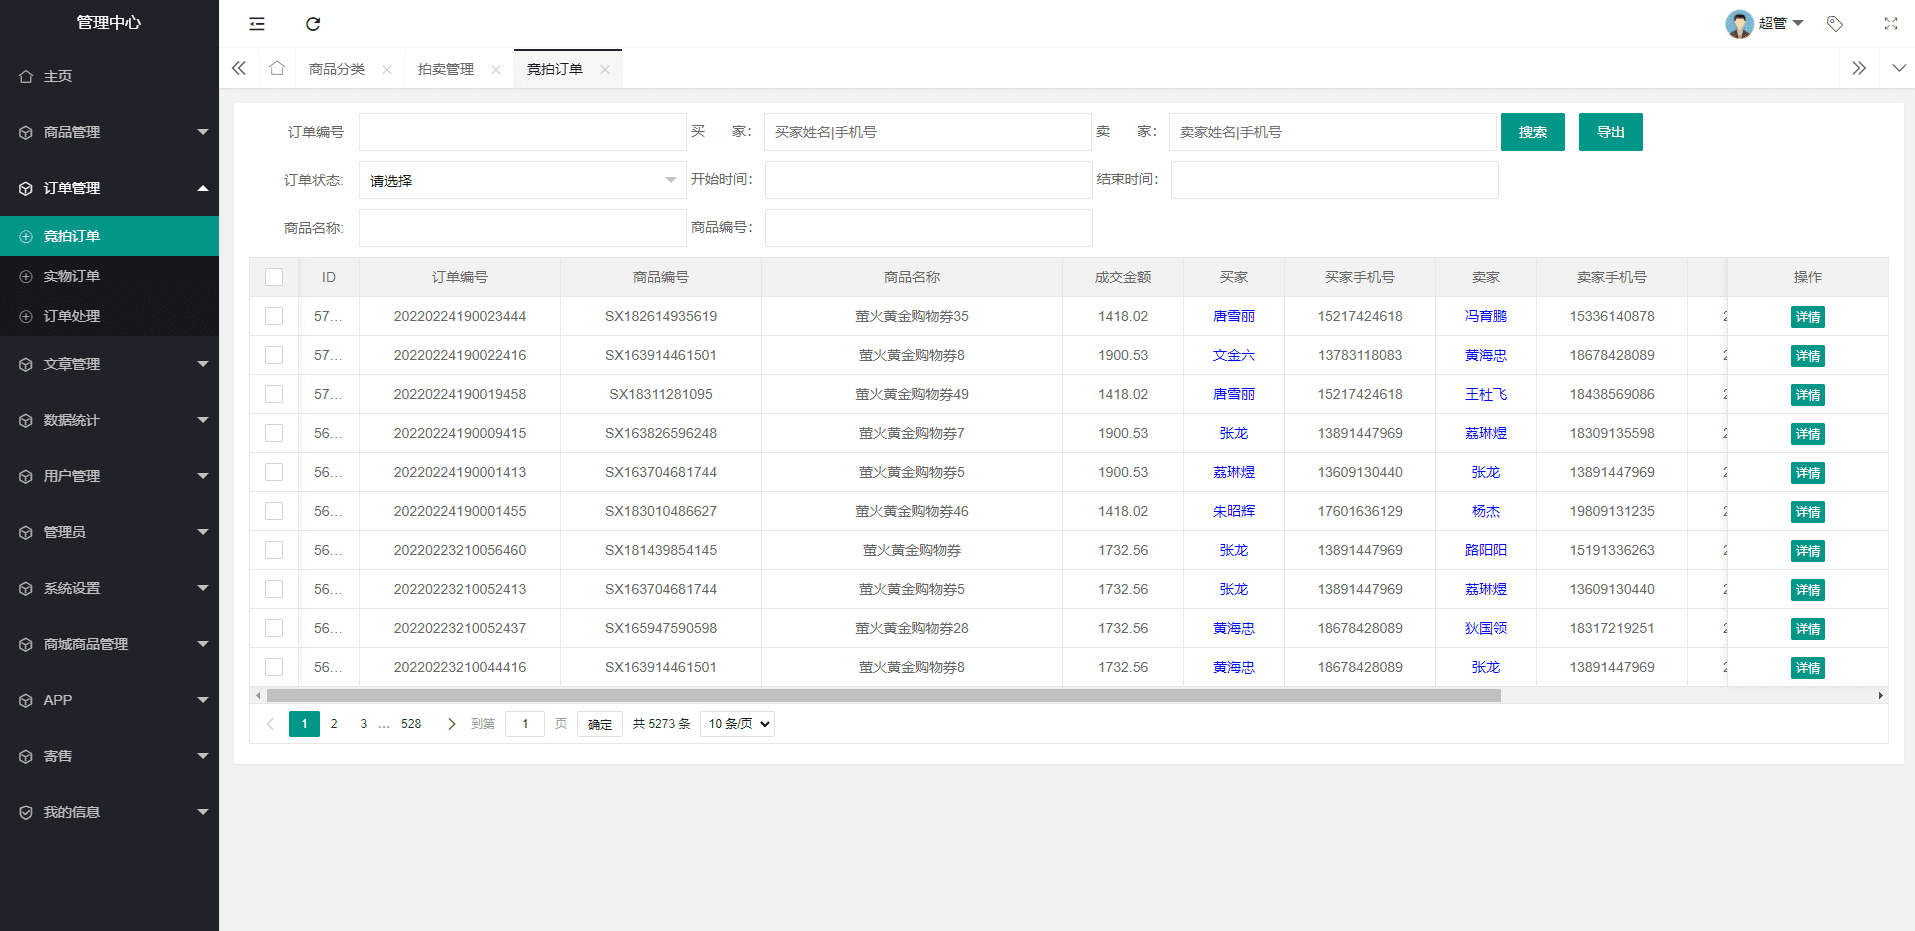Viewport: 1915px width, 931px height.
Task: Expand the 商品管理 sidebar menu
Action: pyautogui.click(x=109, y=132)
